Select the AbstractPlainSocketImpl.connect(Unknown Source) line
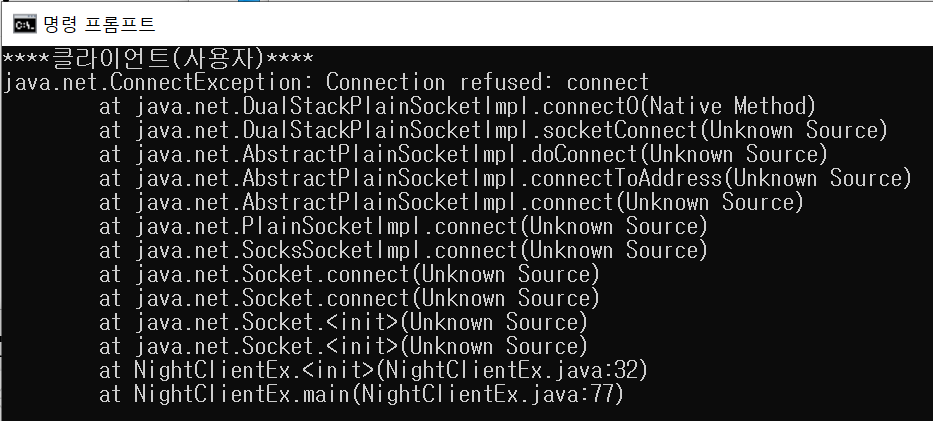933x421 pixels. tap(451, 202)
